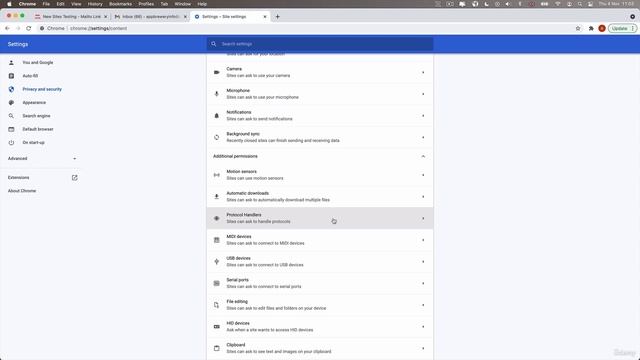
Task: Click the Motion sensors icon
Action: coord(217,175)
